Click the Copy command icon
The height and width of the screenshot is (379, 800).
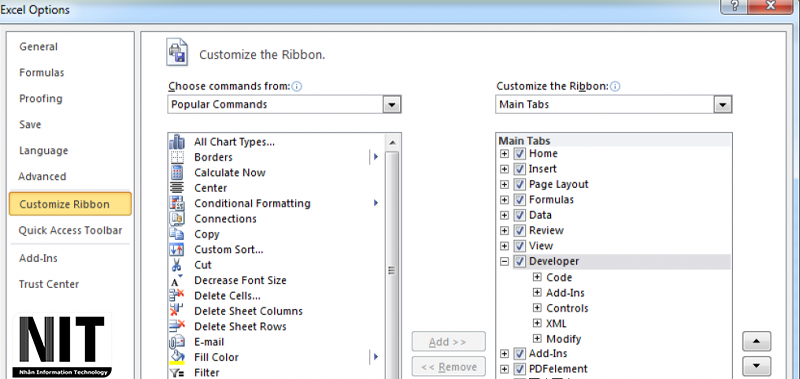point(177,234)
